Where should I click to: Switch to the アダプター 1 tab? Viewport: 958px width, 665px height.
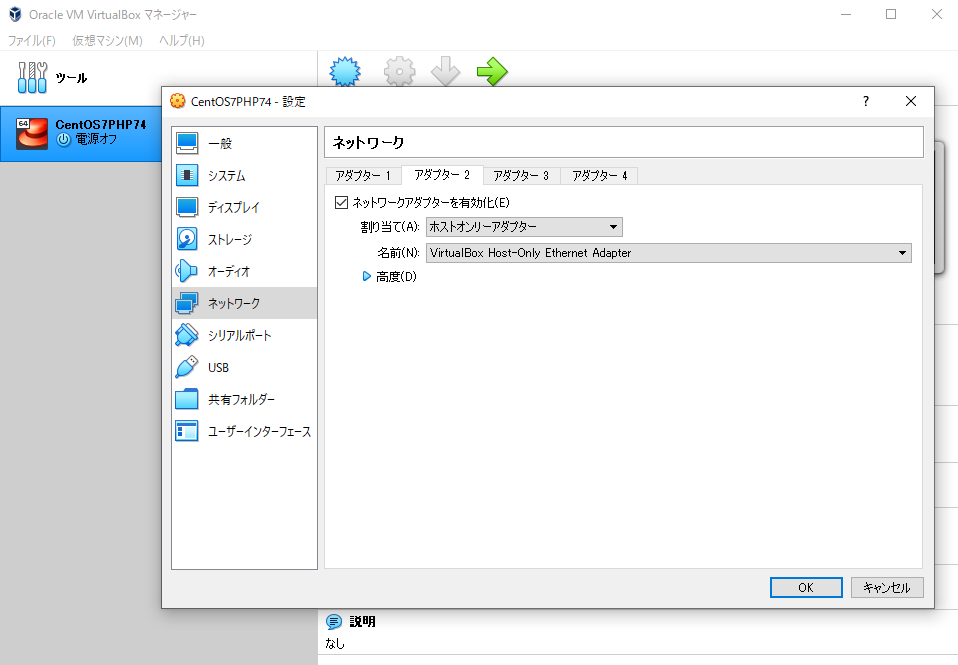363,175
